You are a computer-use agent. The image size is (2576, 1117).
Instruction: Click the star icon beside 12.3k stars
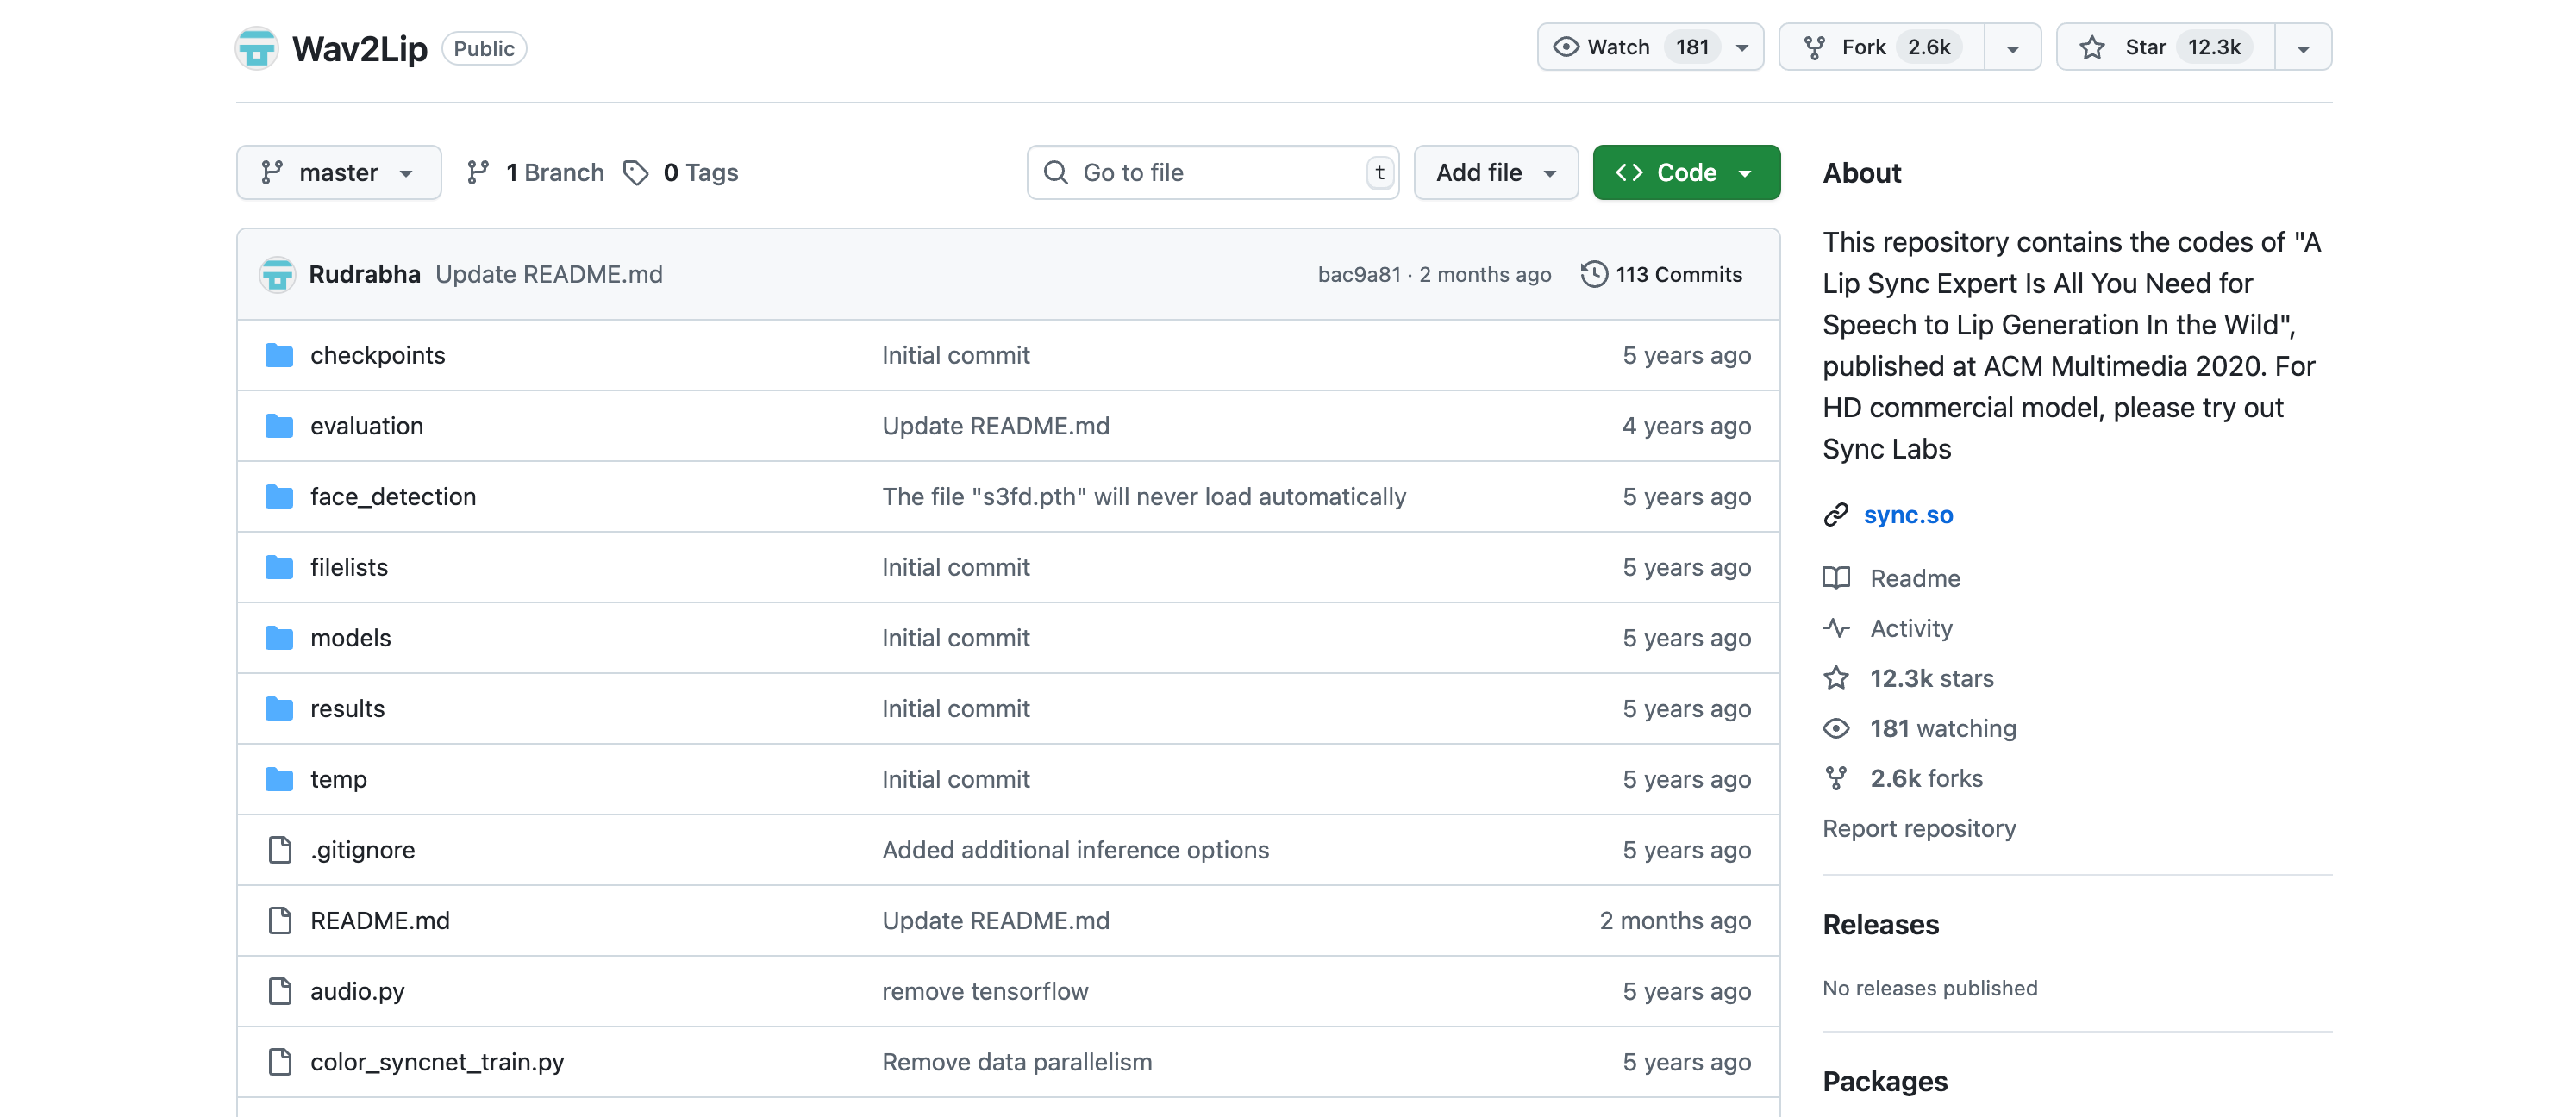(x=1836, y=678)
